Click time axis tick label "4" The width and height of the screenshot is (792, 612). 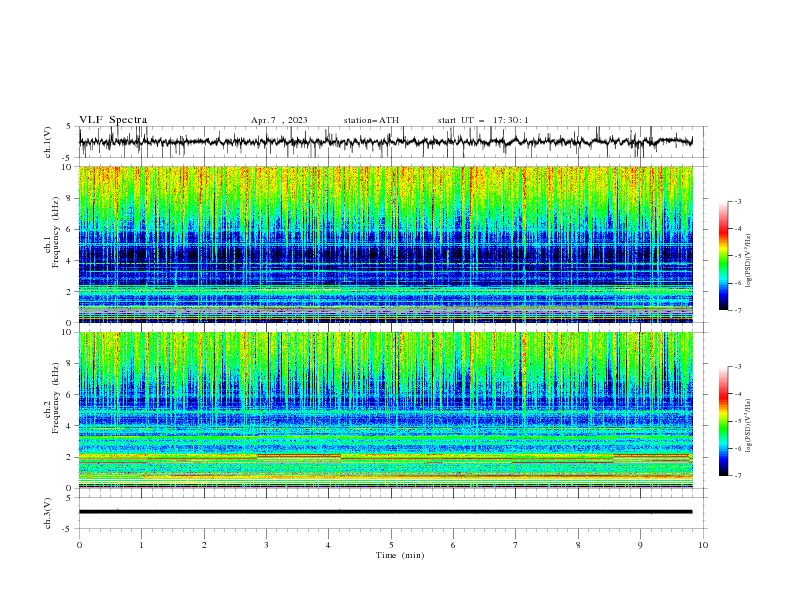click(328, 545)
